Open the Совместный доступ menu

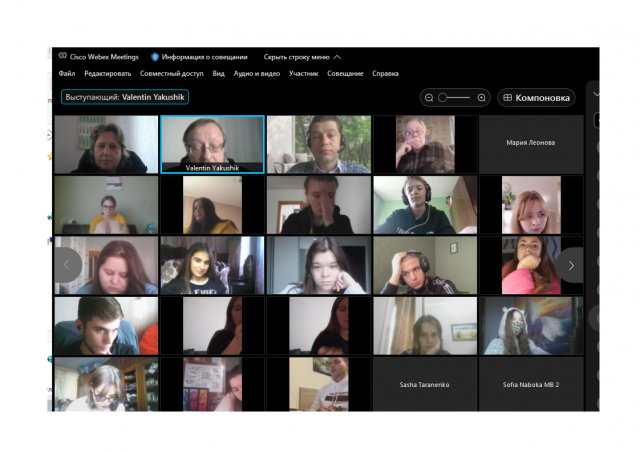click(x=171, y=73)
